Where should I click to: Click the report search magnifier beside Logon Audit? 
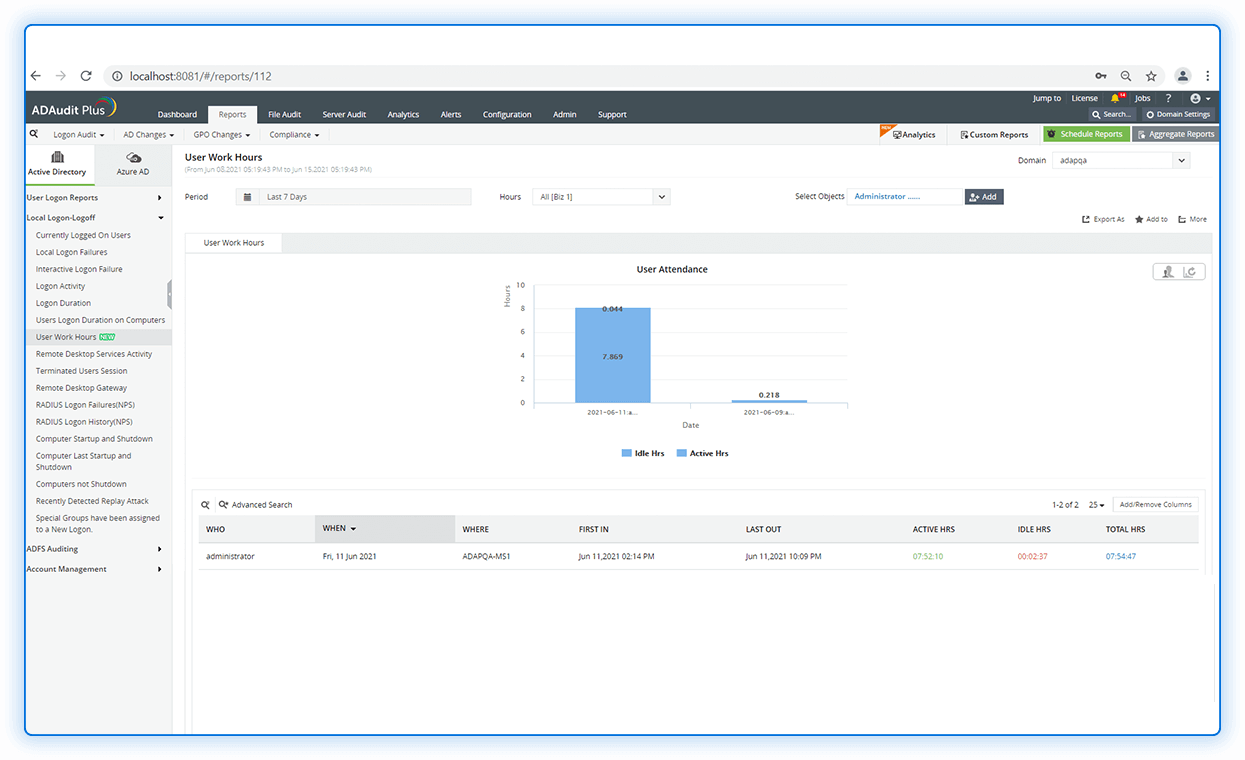[x=33, y=134]
